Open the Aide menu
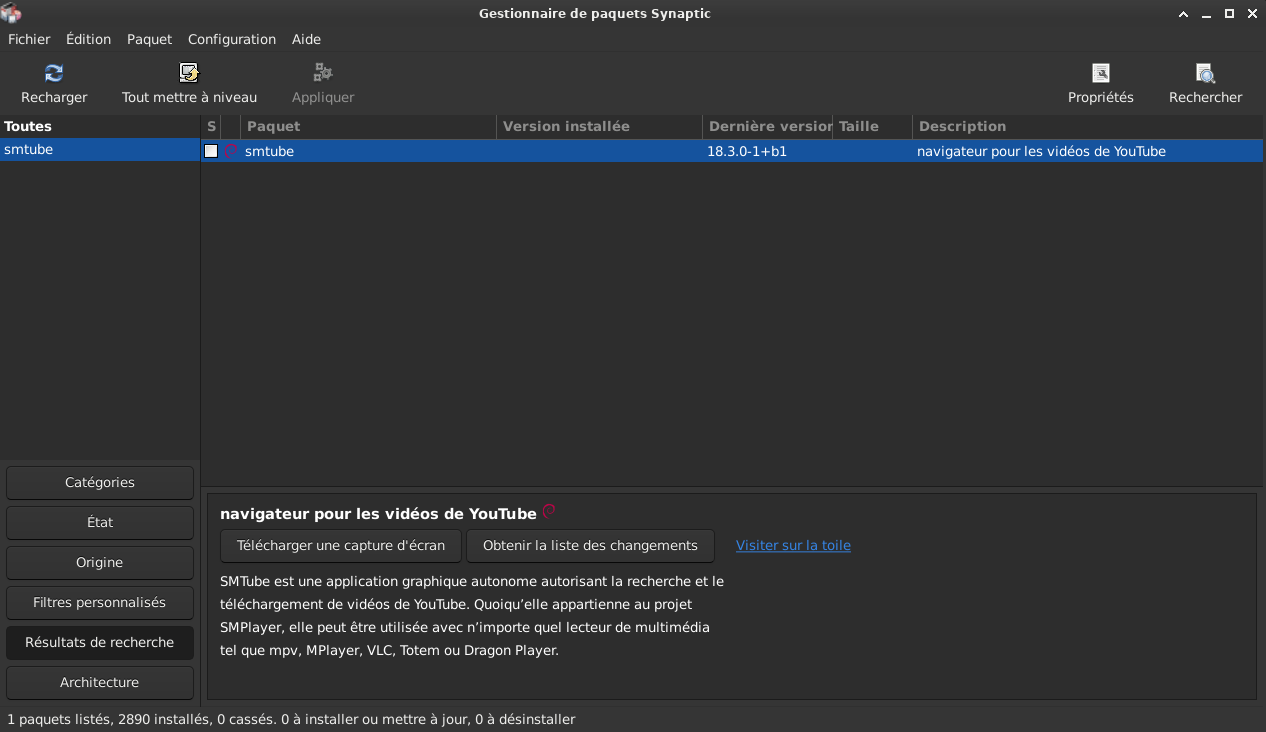Viewport: 1266px width, 732px height. pyautogui.click(x=306, y=39)
